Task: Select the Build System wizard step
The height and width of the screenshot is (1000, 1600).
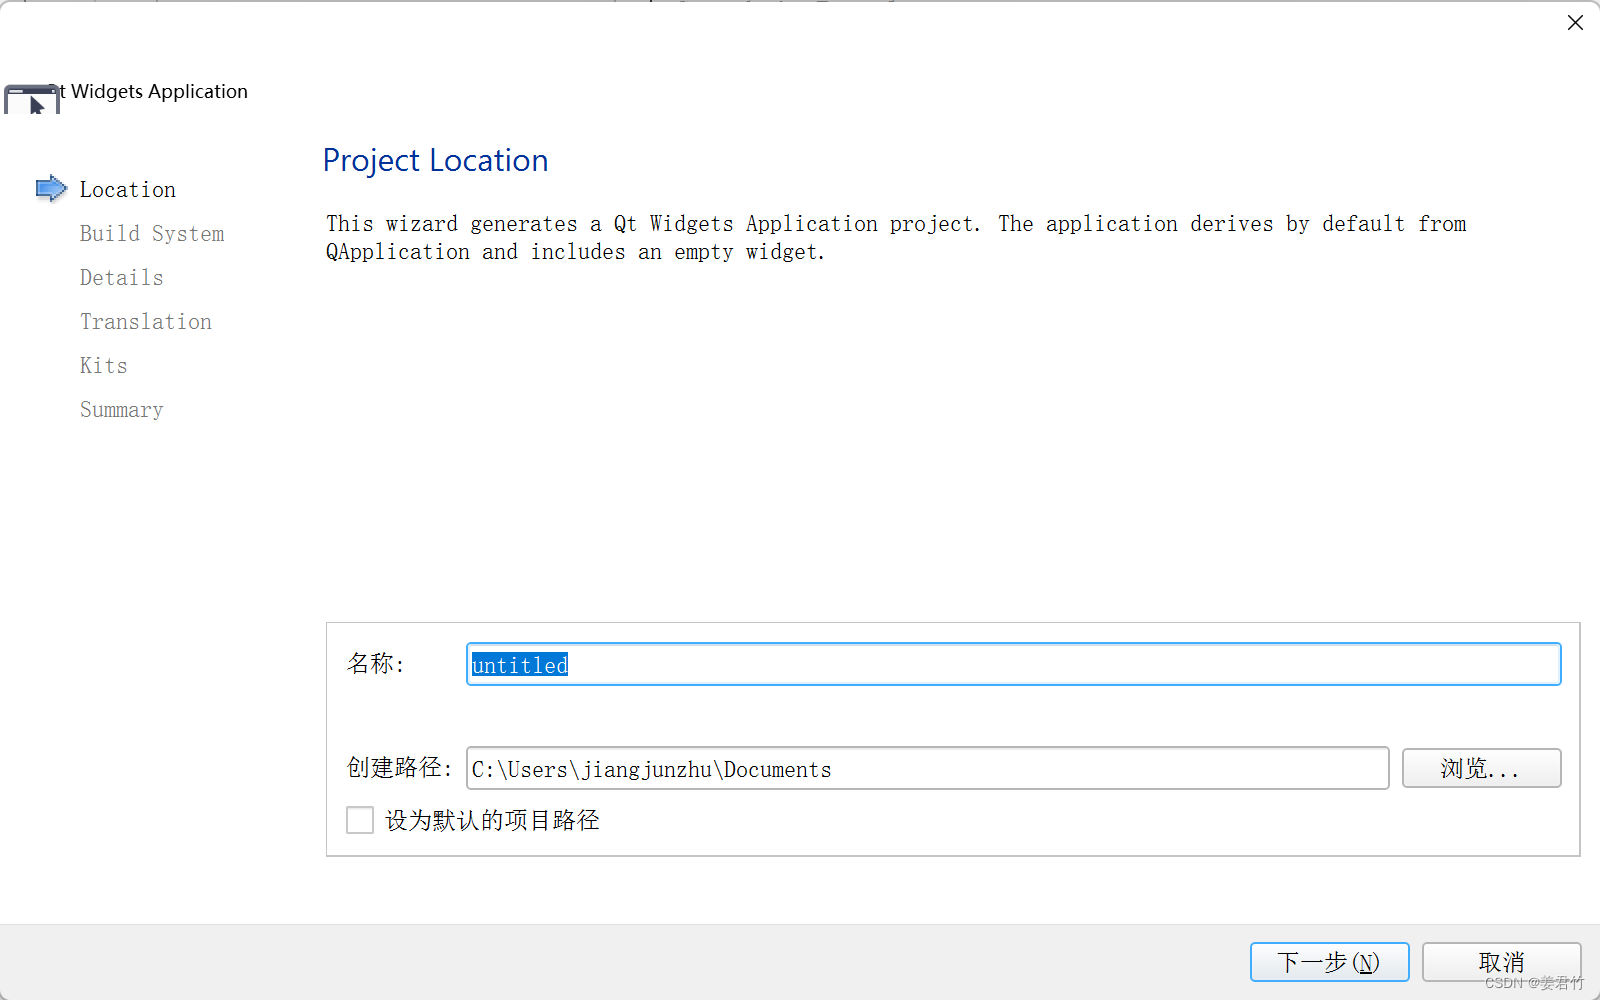Action: 152,233
